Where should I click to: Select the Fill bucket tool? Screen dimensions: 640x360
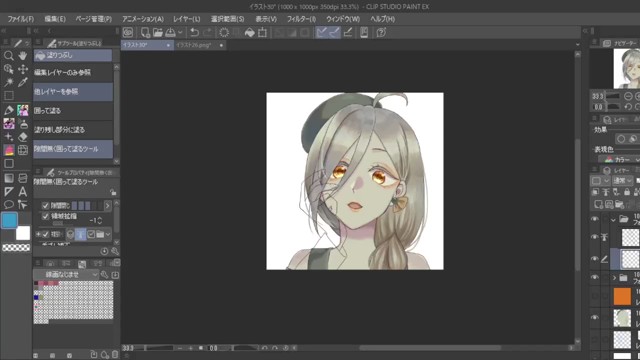(x=9, y=150)
